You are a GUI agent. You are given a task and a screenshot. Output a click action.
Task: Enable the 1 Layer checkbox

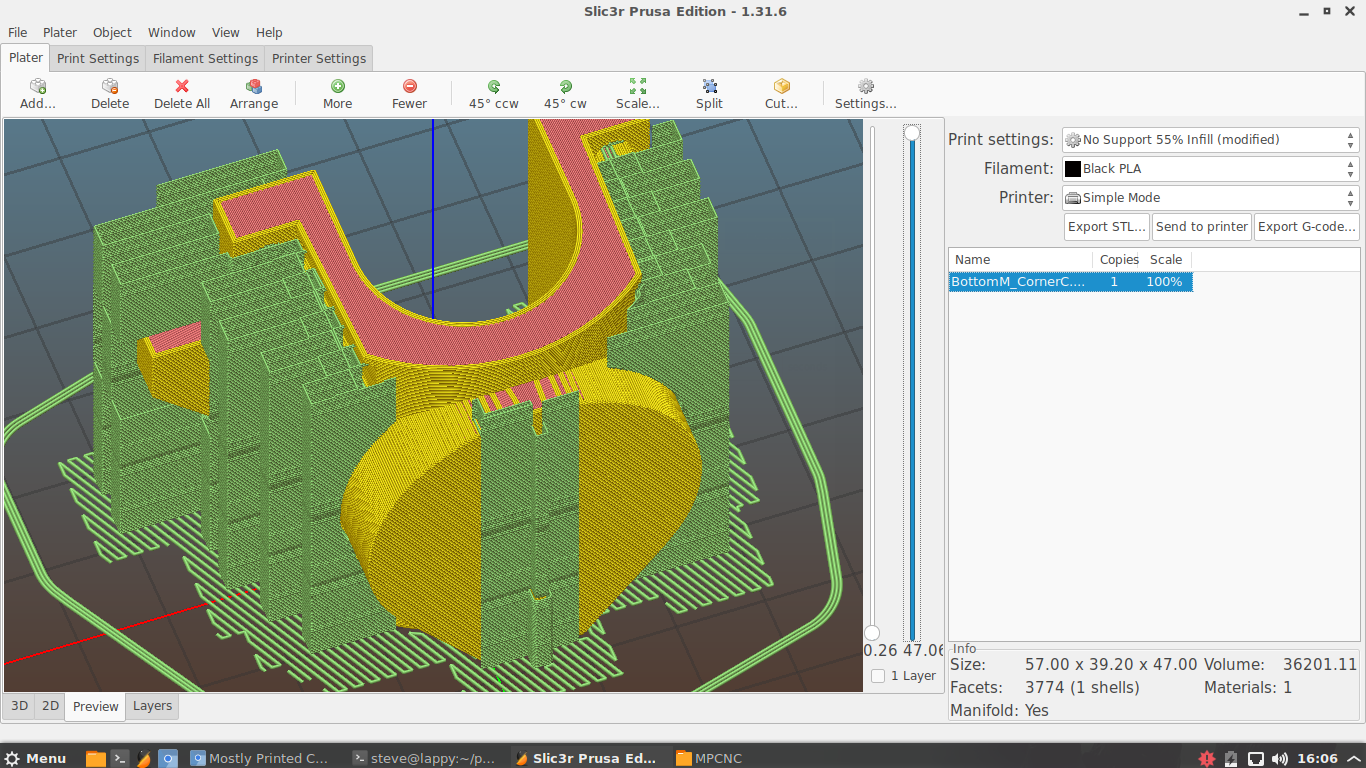(x=878, y=676)
